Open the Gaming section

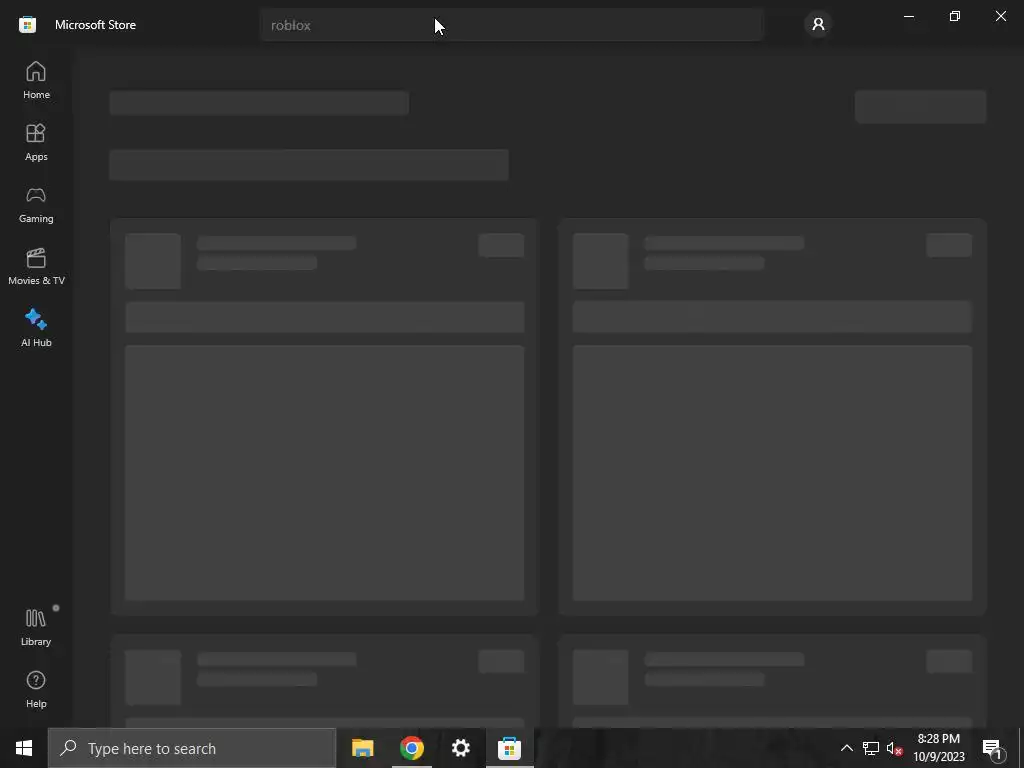(36, 204)
